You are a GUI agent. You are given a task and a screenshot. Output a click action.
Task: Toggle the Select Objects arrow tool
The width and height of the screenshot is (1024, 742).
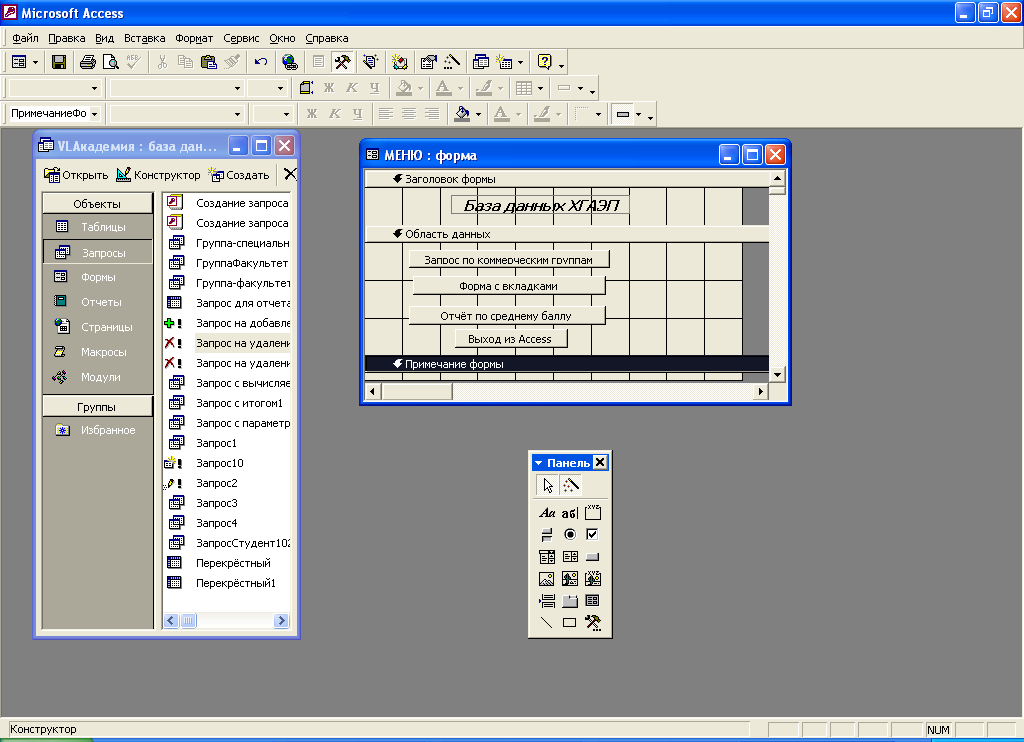547,485
